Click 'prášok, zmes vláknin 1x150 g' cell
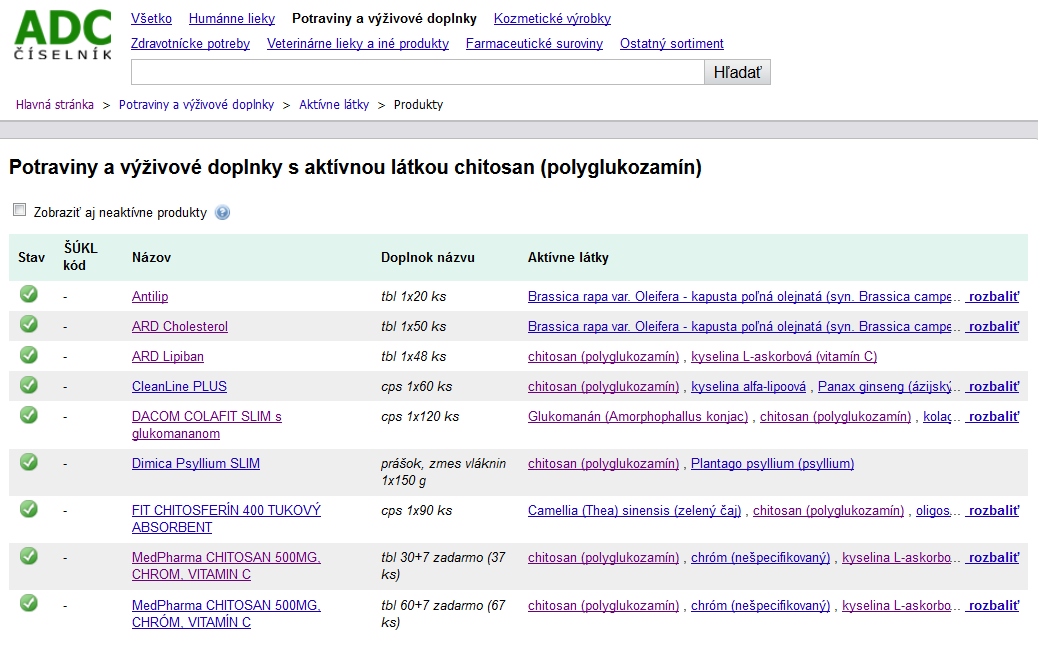The image size is (1038, 646). click(444, 472)
